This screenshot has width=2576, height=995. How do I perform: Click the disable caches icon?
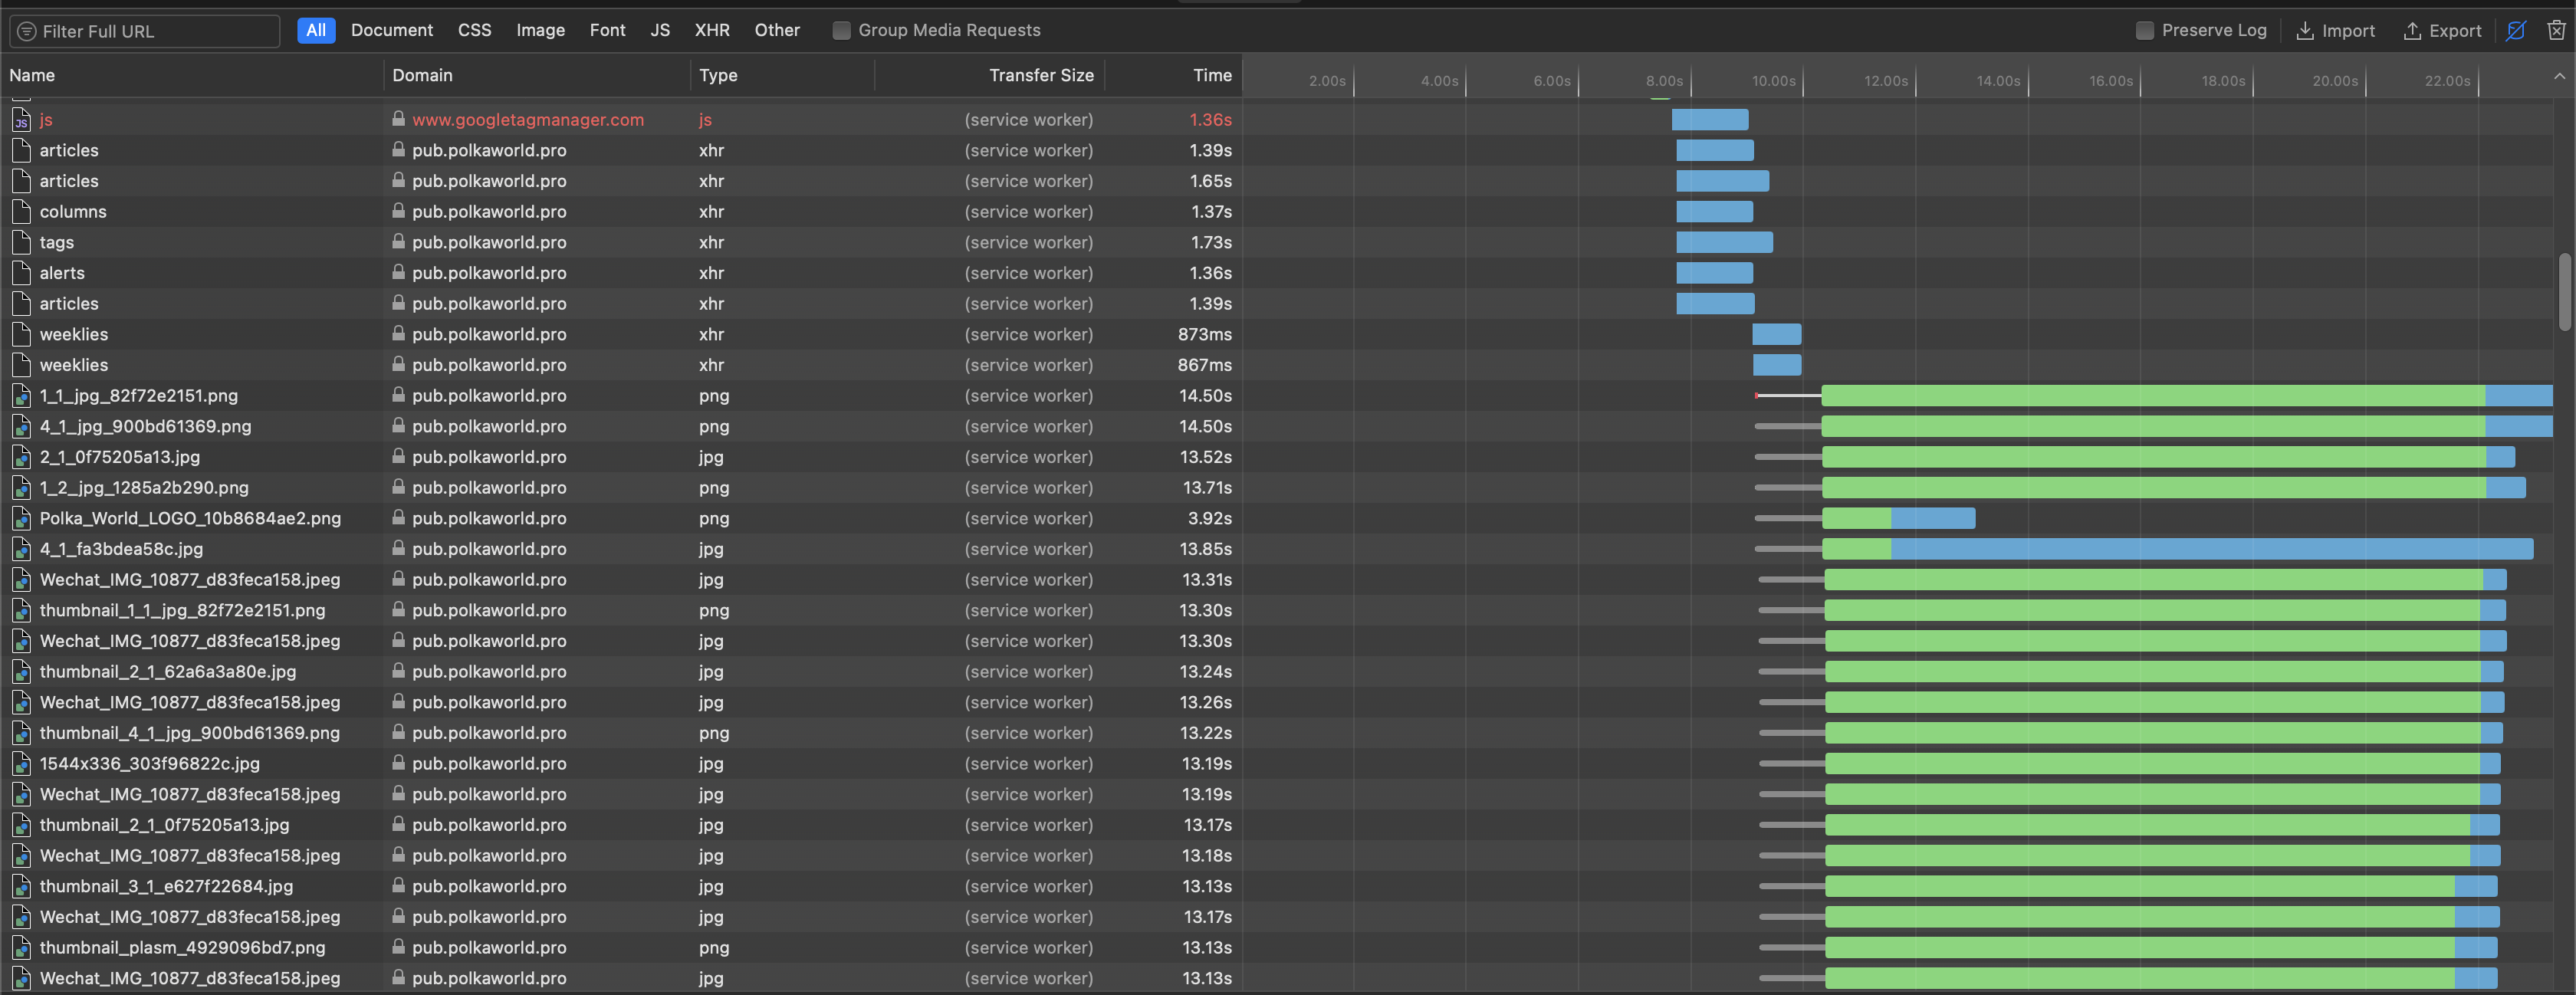(2516, 30)
